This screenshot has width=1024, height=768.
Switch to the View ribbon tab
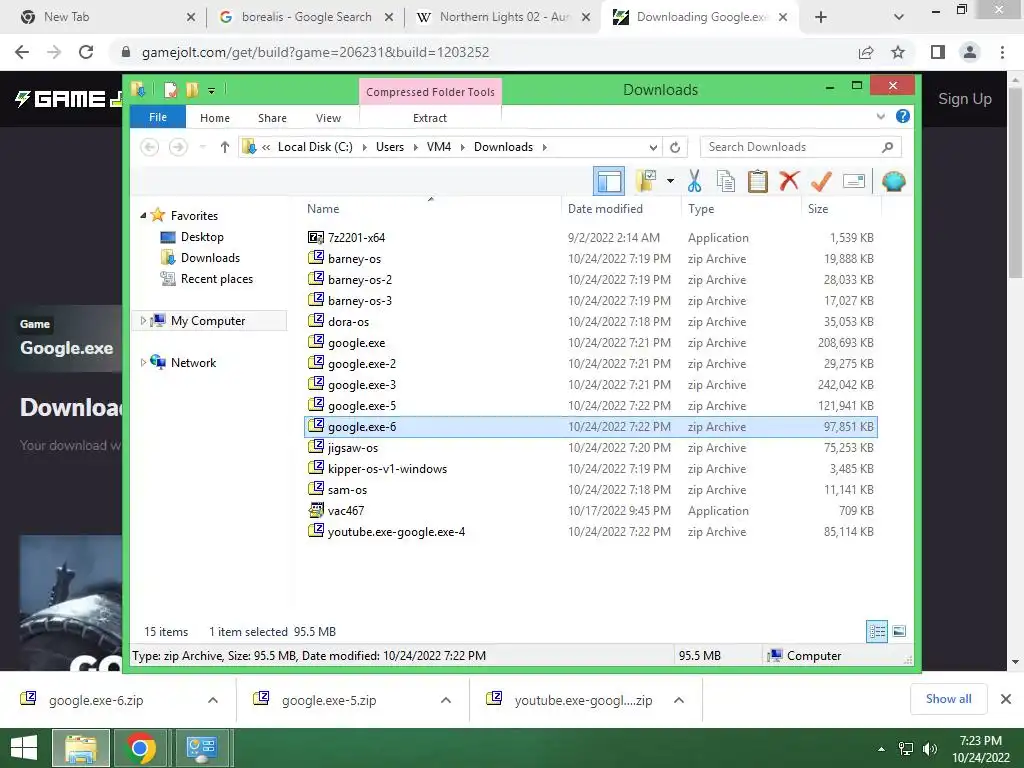328,118
